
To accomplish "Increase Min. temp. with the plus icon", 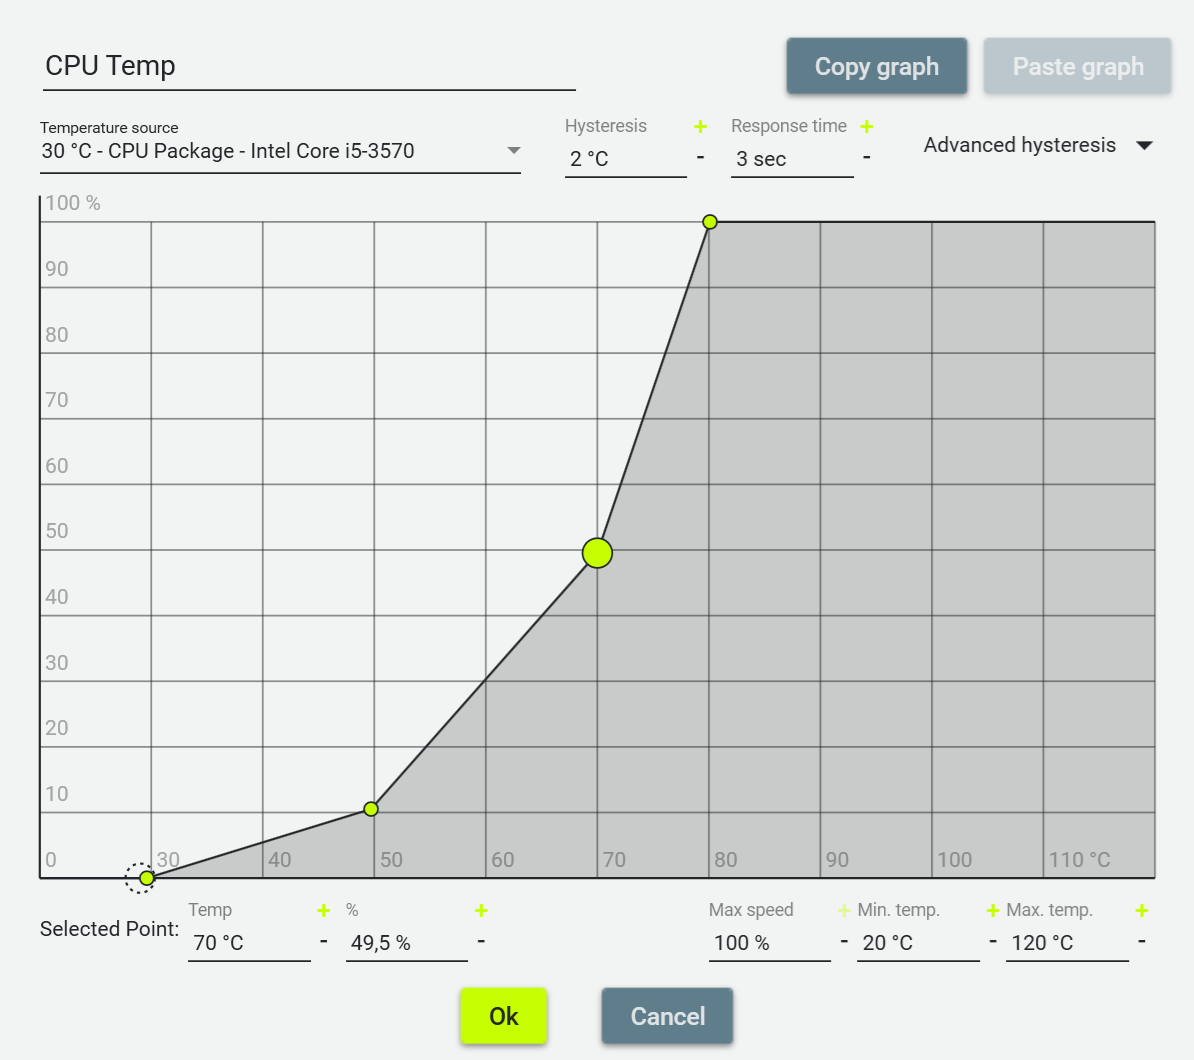I will [x=992, y=910].
